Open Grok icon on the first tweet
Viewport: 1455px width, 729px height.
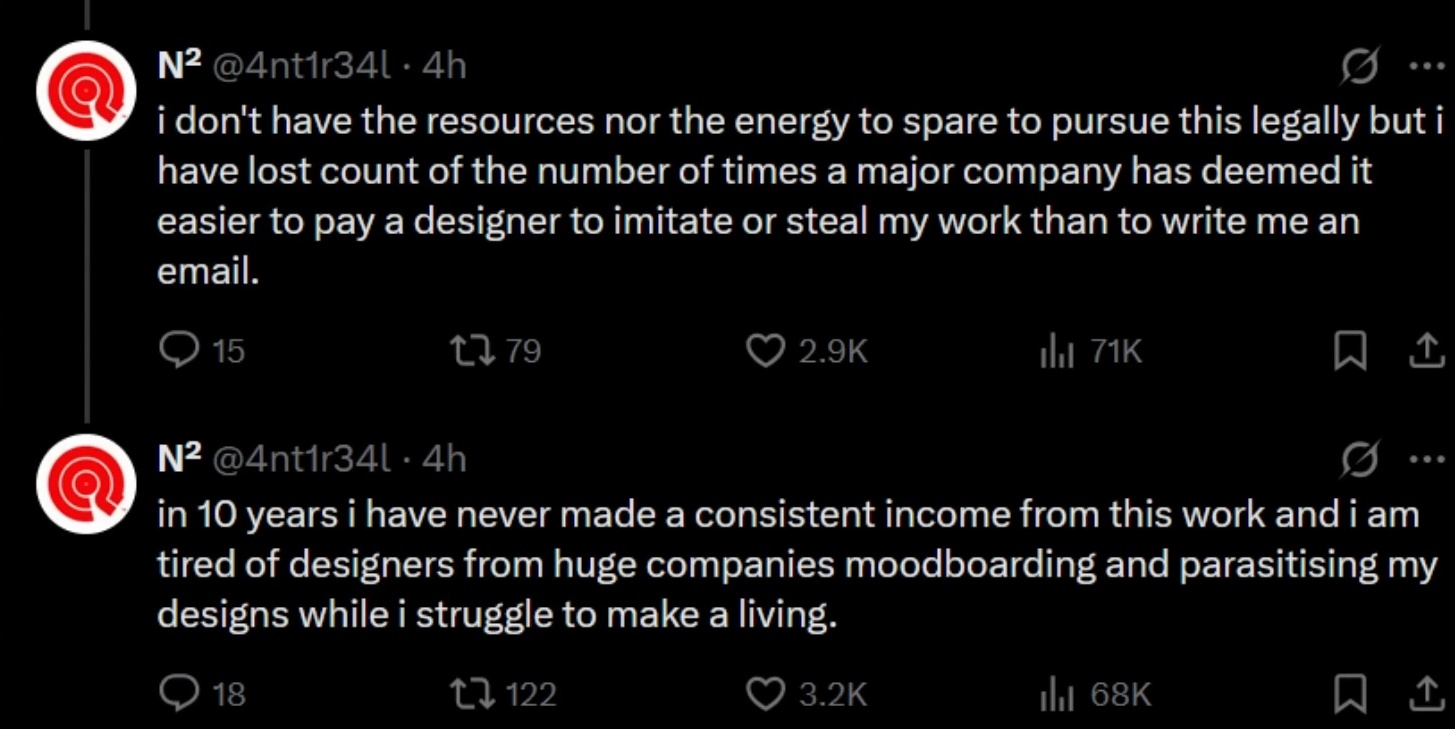pos(1361,67)
